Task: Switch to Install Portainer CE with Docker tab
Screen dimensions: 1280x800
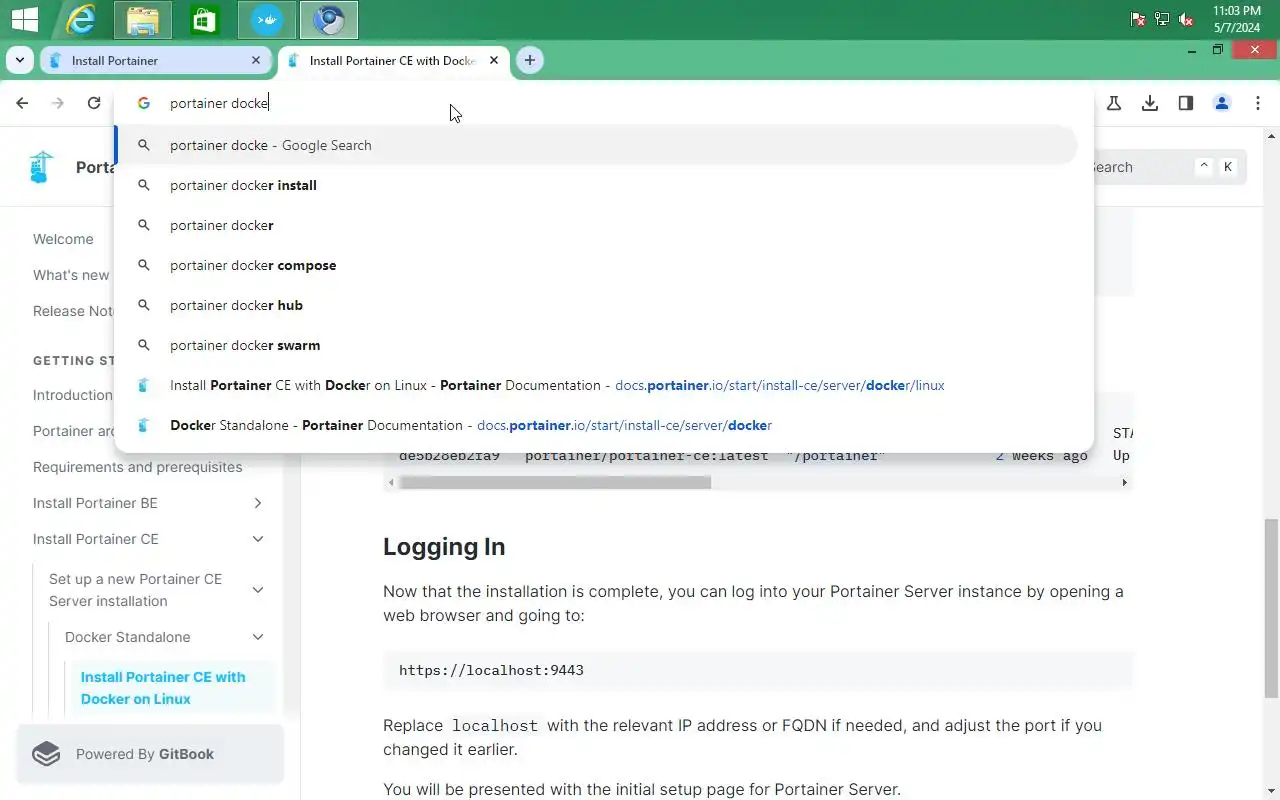Action: coord(393,60)
